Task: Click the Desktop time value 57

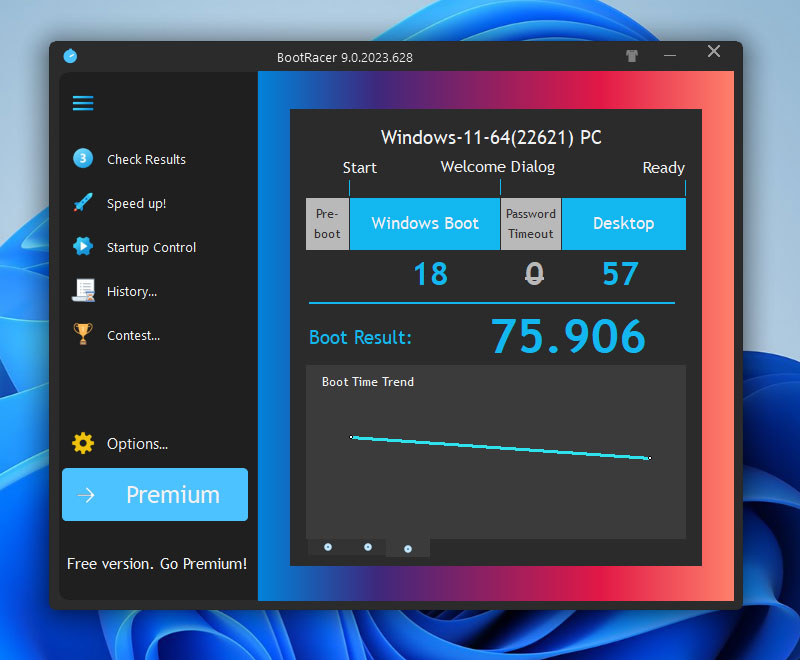Action: 620,274
